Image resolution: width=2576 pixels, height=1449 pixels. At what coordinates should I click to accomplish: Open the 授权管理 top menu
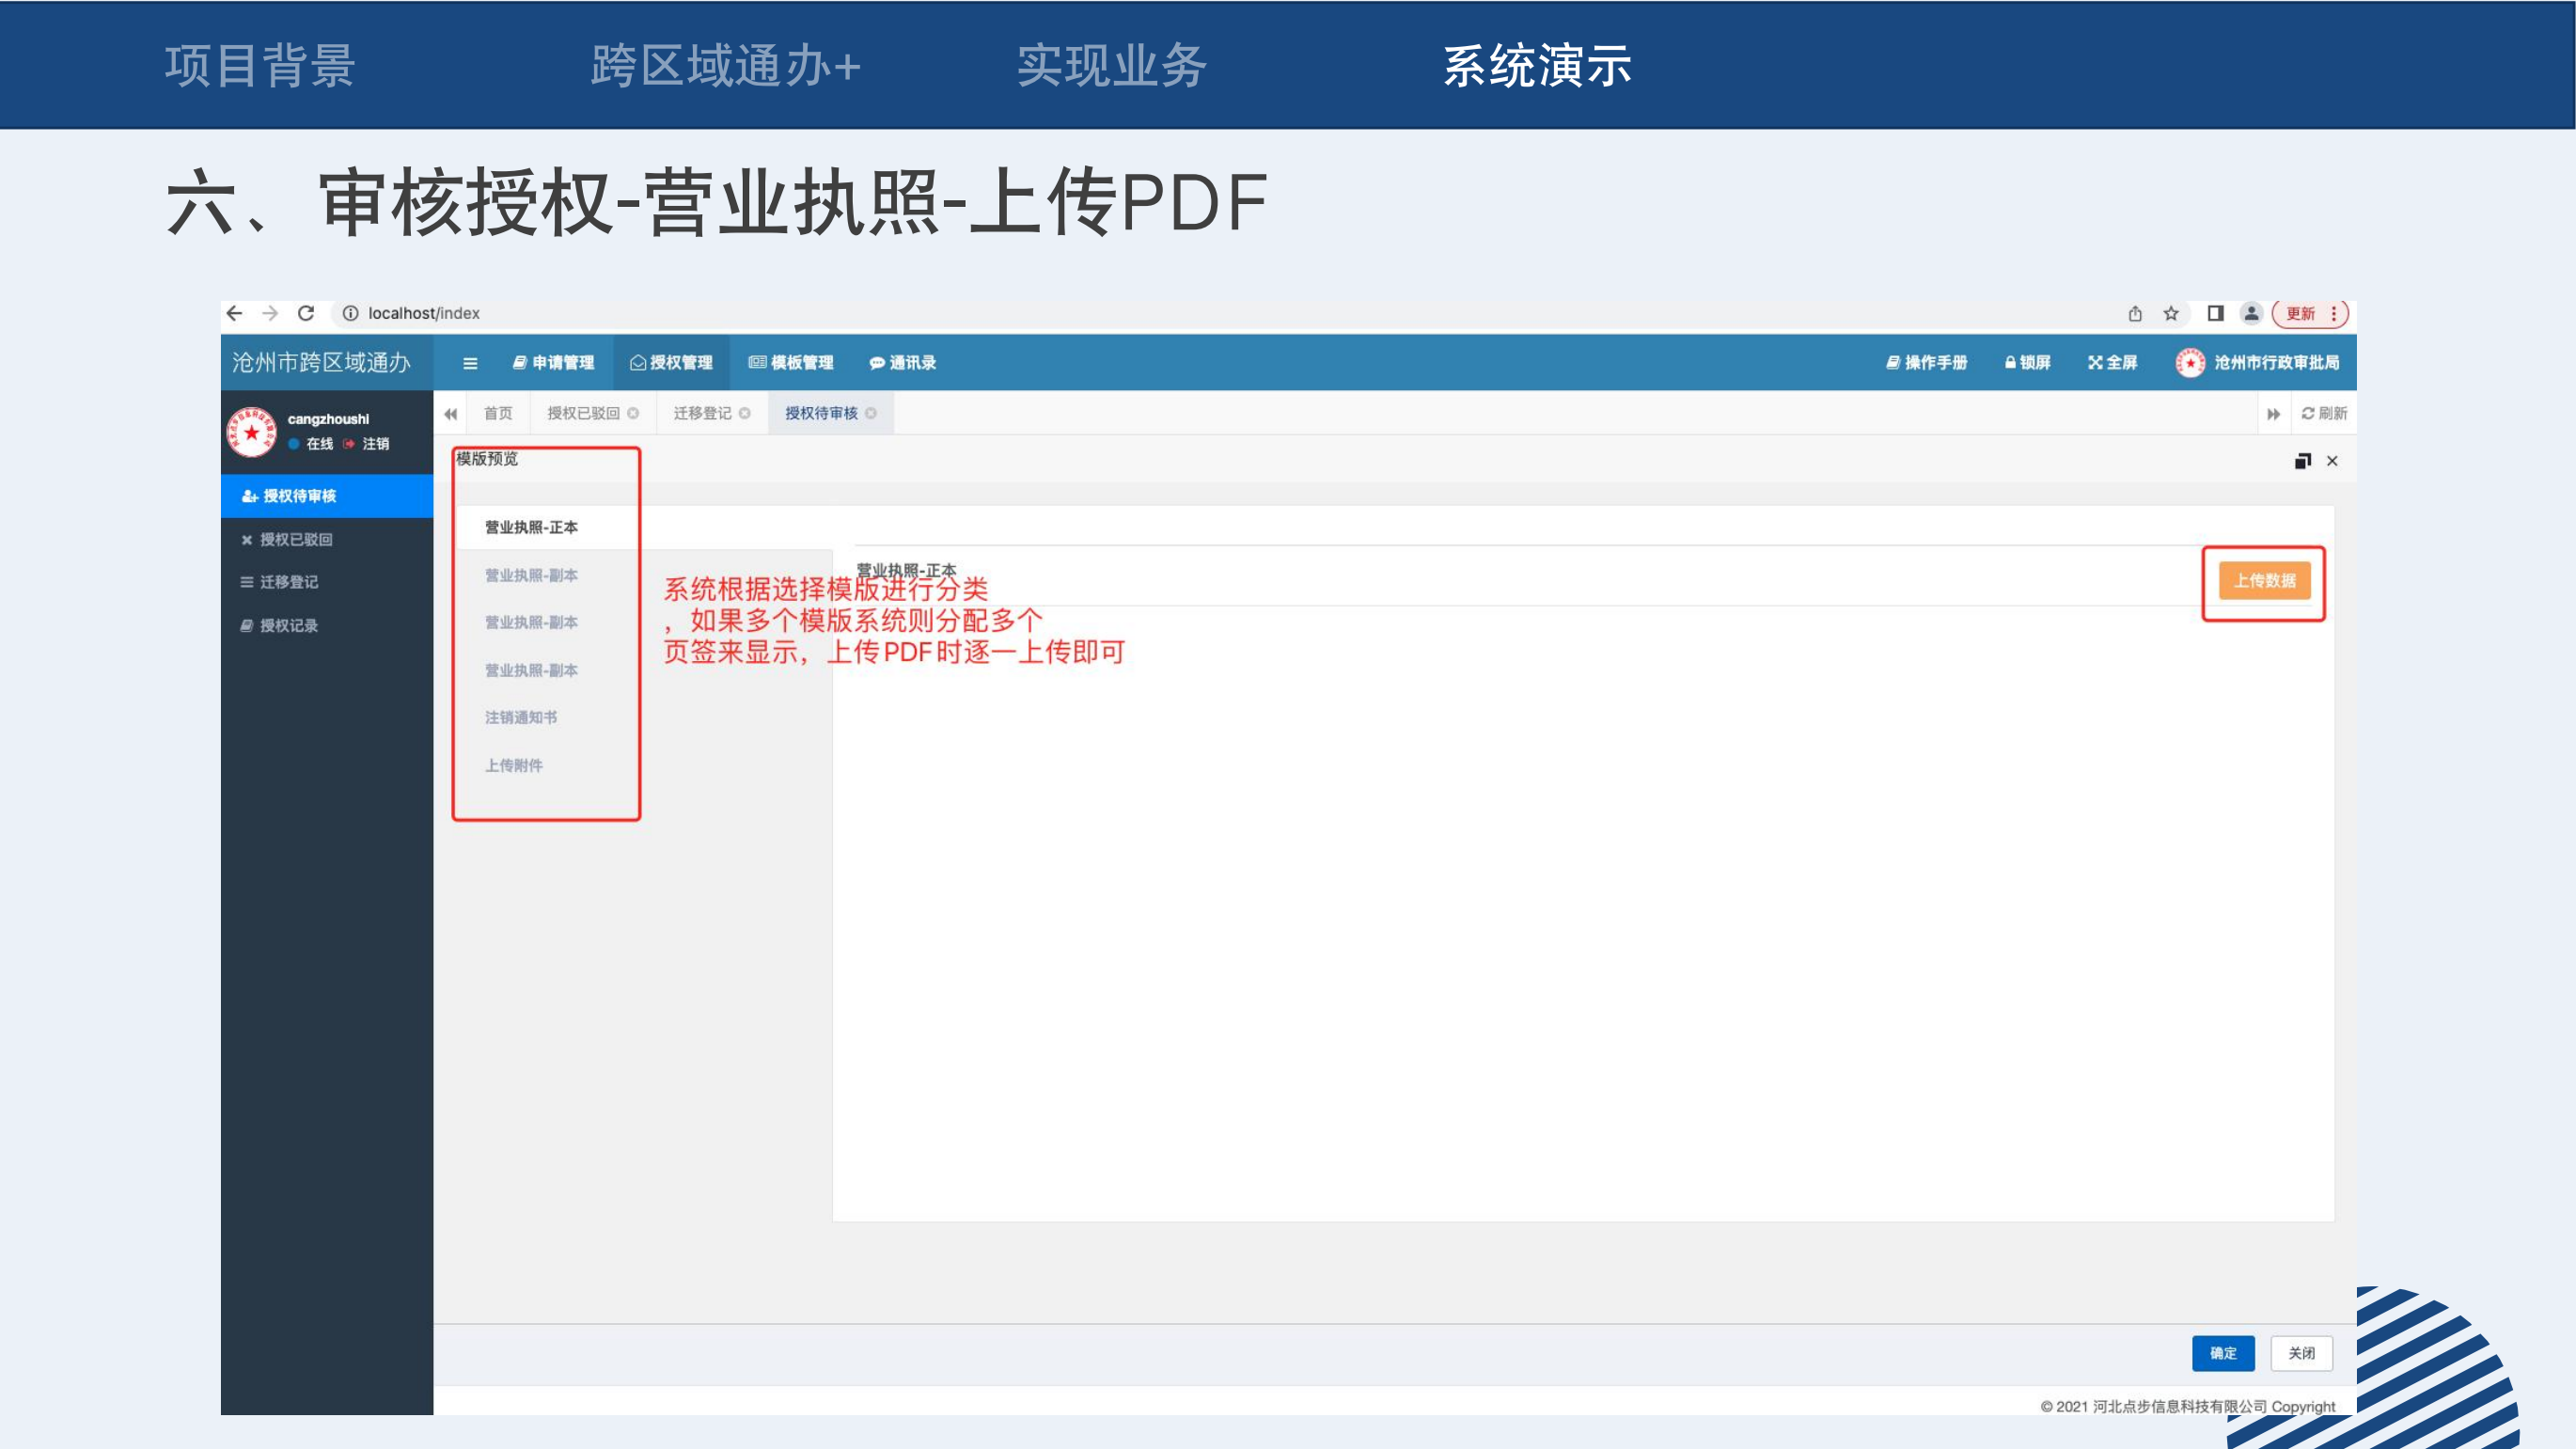[x=671, y=362]
